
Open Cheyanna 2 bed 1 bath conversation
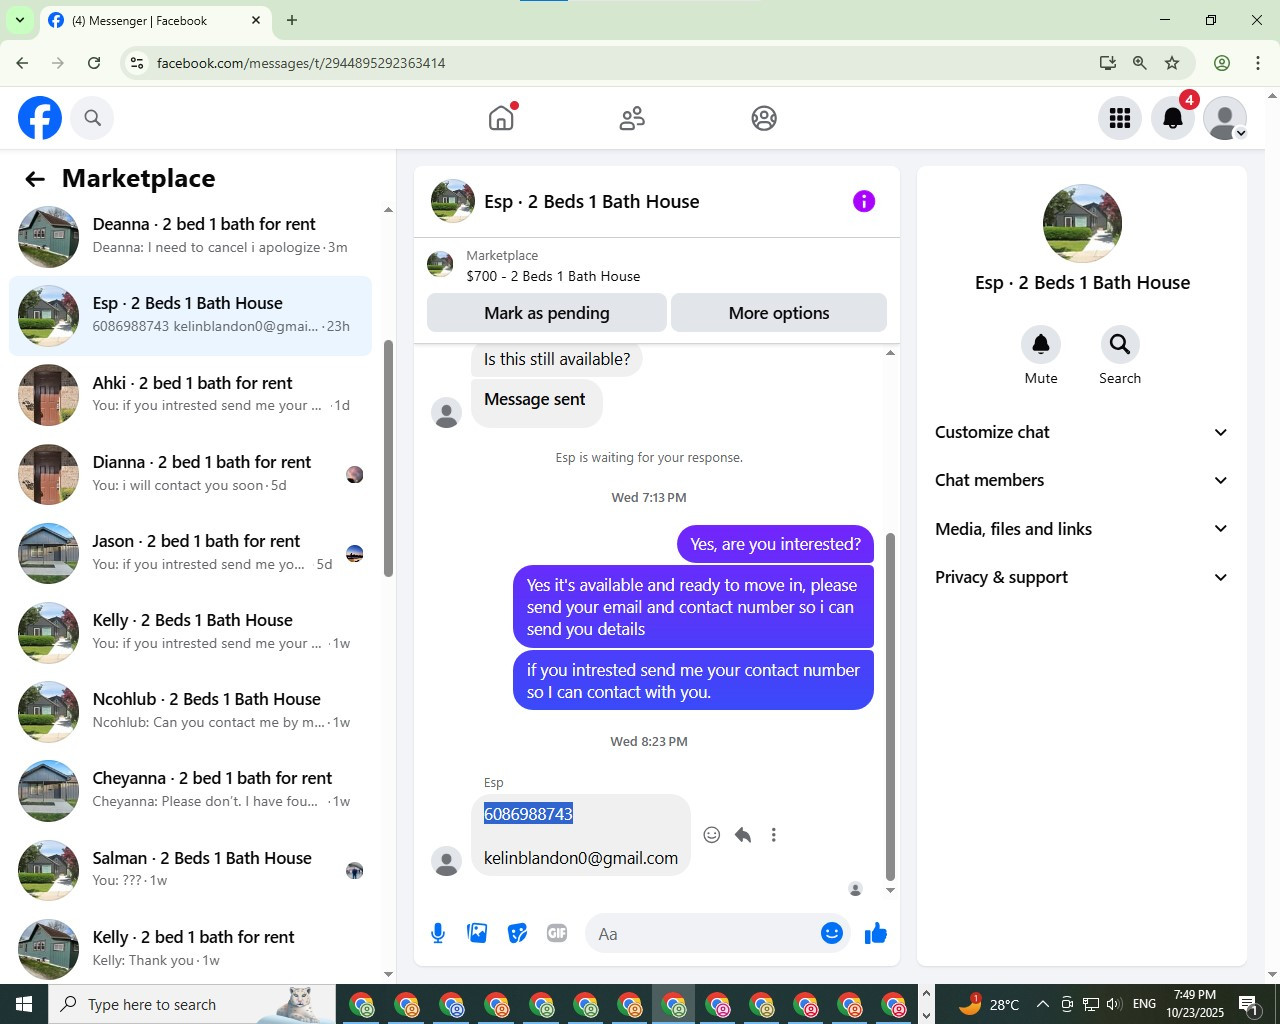point(190,790)
